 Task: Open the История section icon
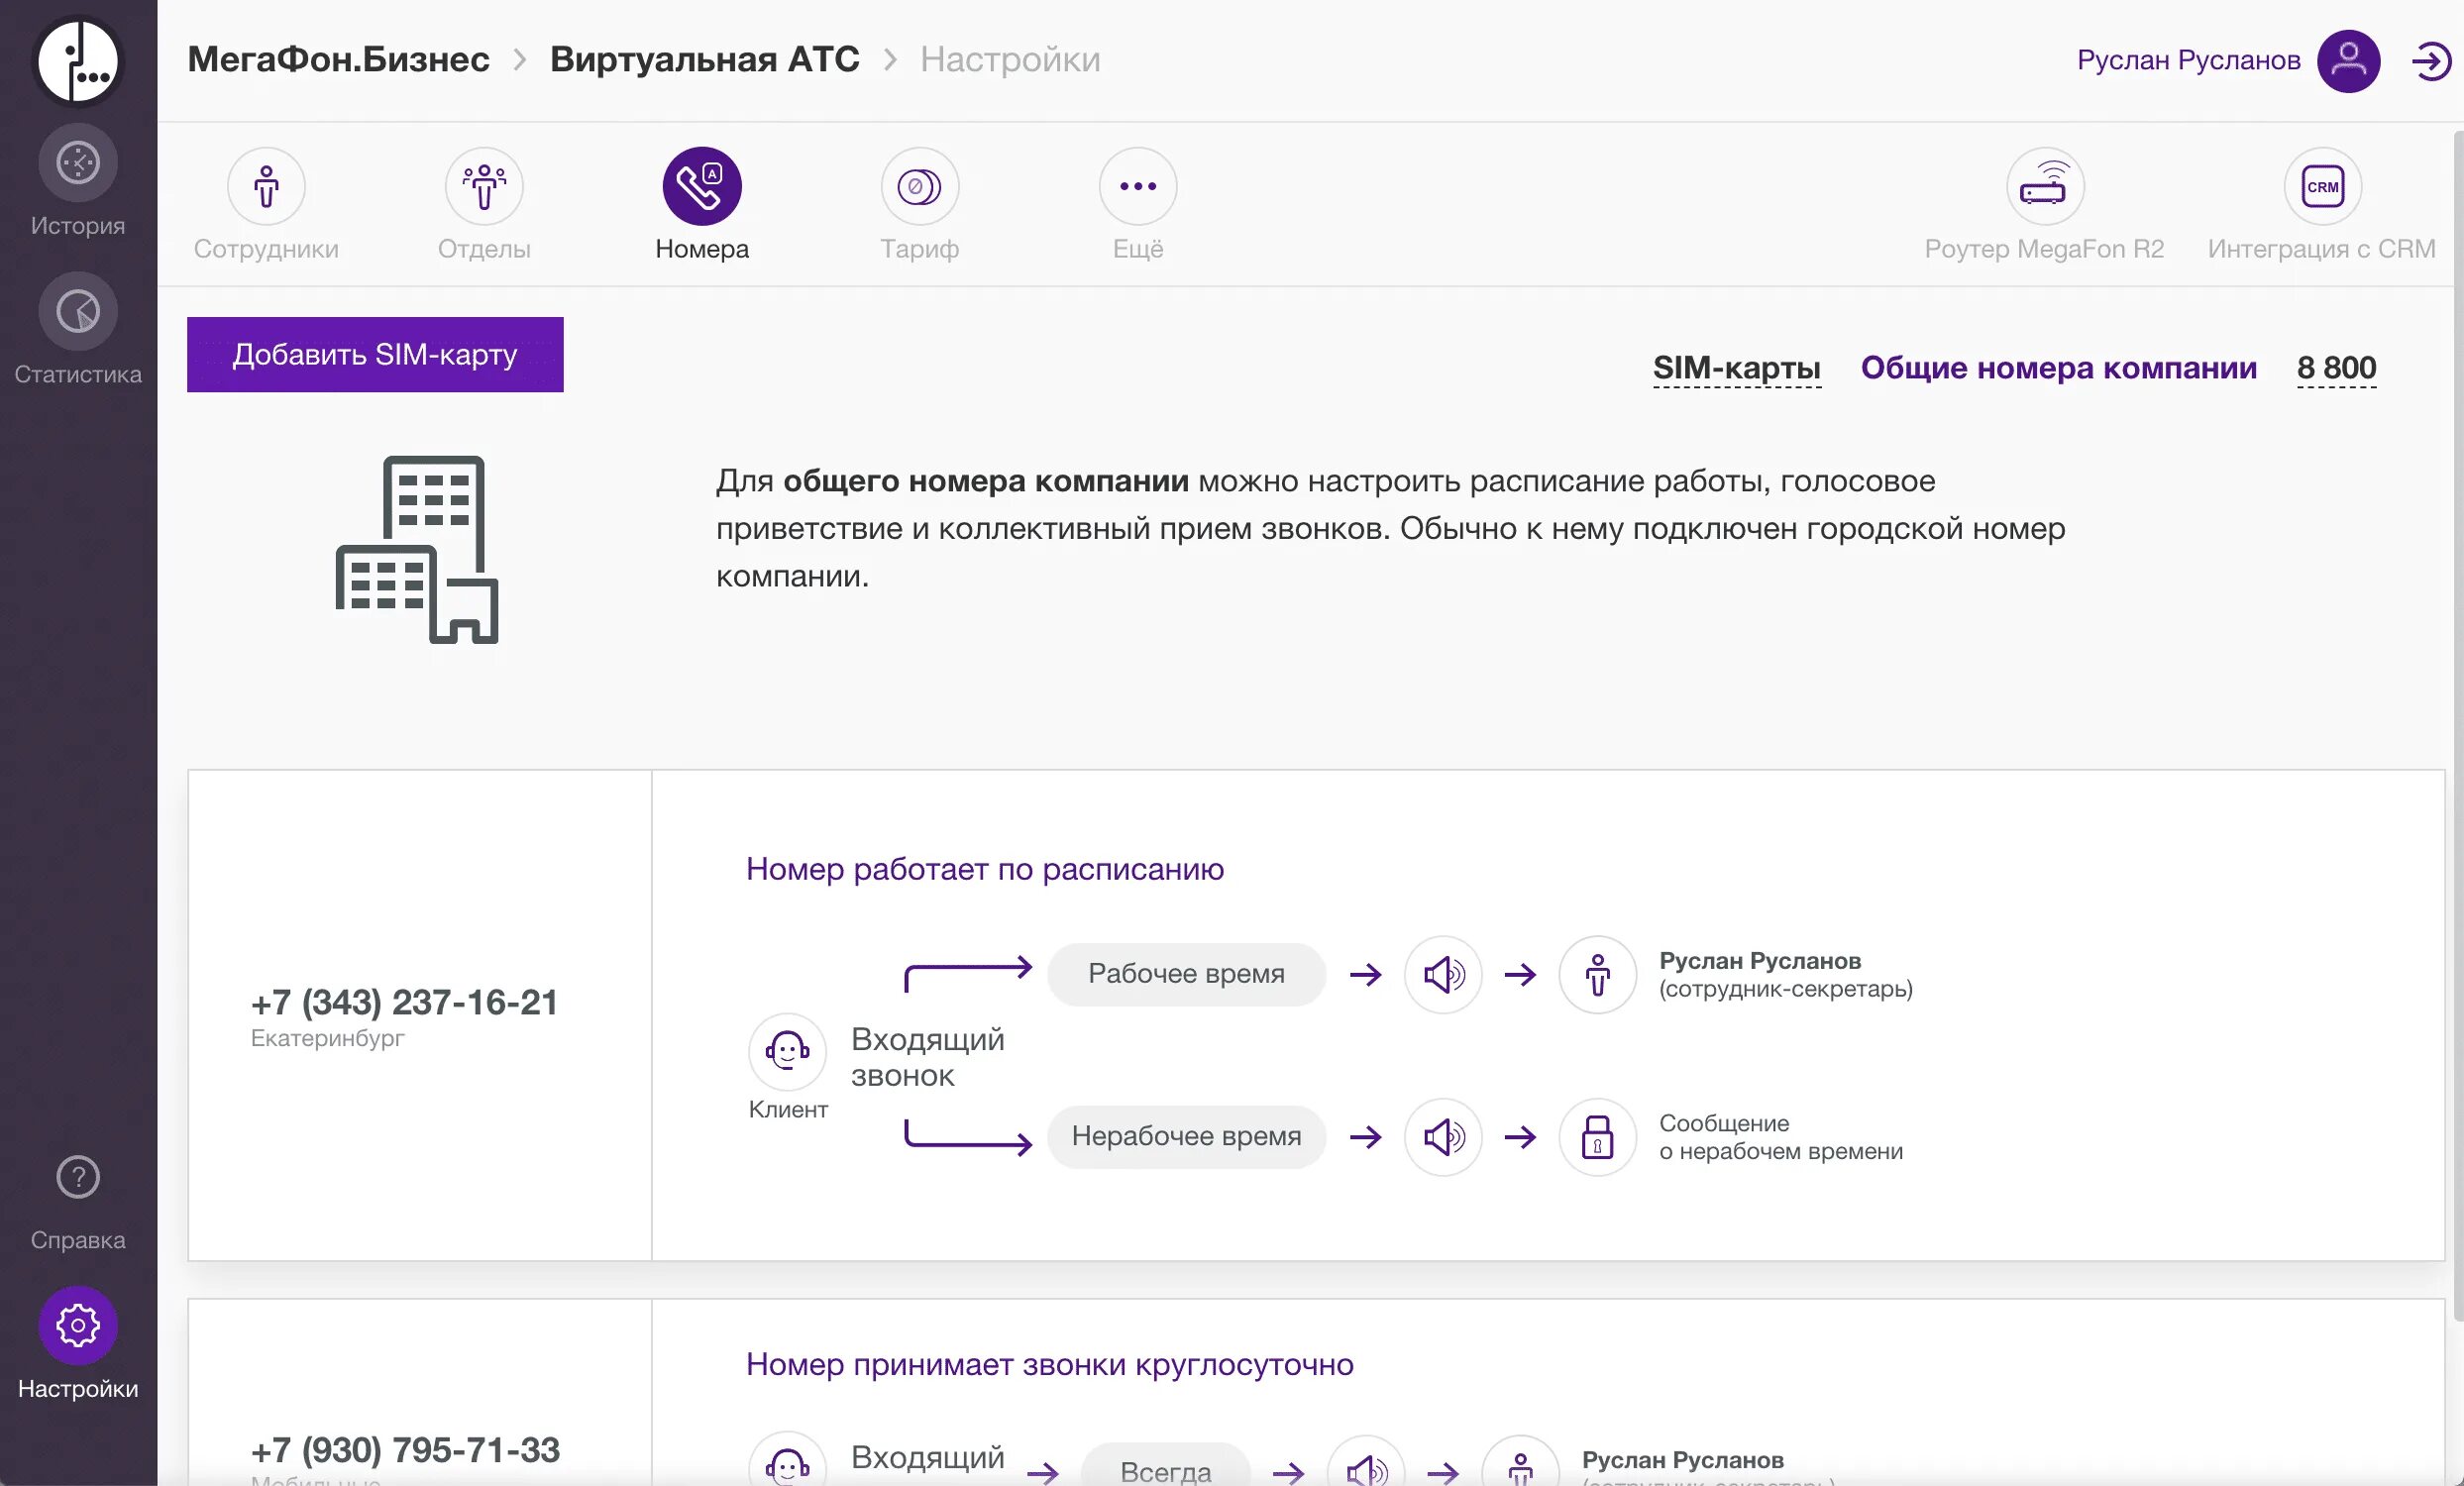(78, 163)
